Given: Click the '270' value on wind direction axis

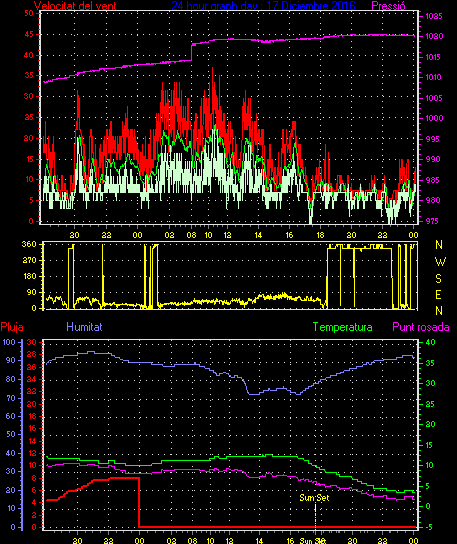Looking at the screenshot, I should pos(29,260).
